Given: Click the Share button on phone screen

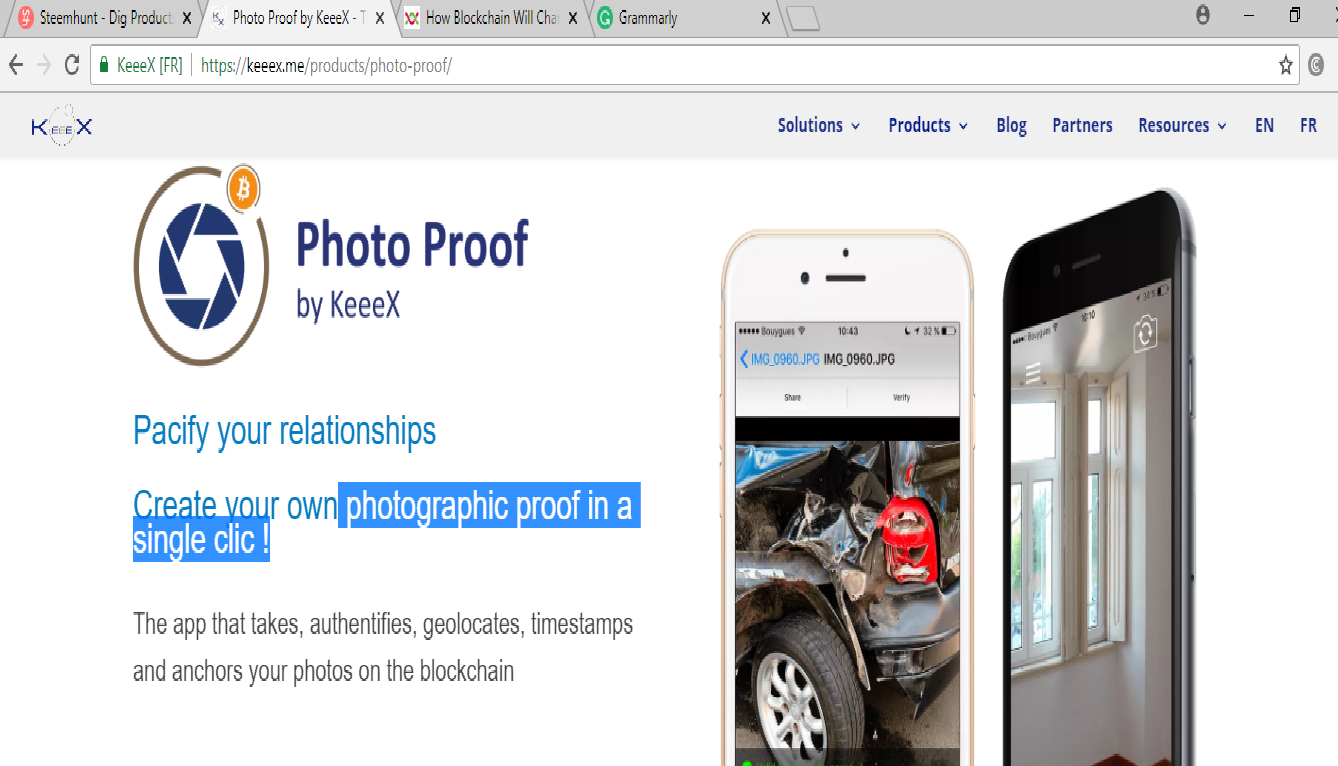Looking at the screenshot, I should pos(792,397).
